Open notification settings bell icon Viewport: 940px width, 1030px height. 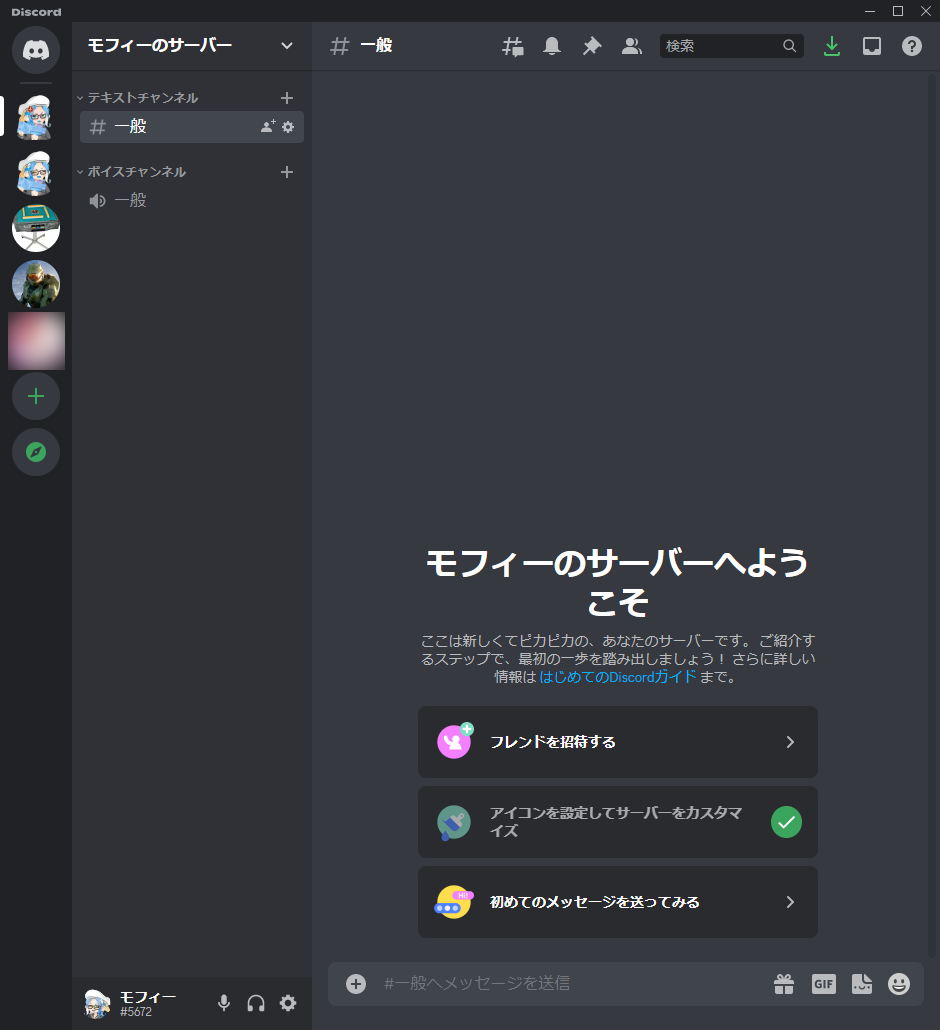(x=552, y=46)
